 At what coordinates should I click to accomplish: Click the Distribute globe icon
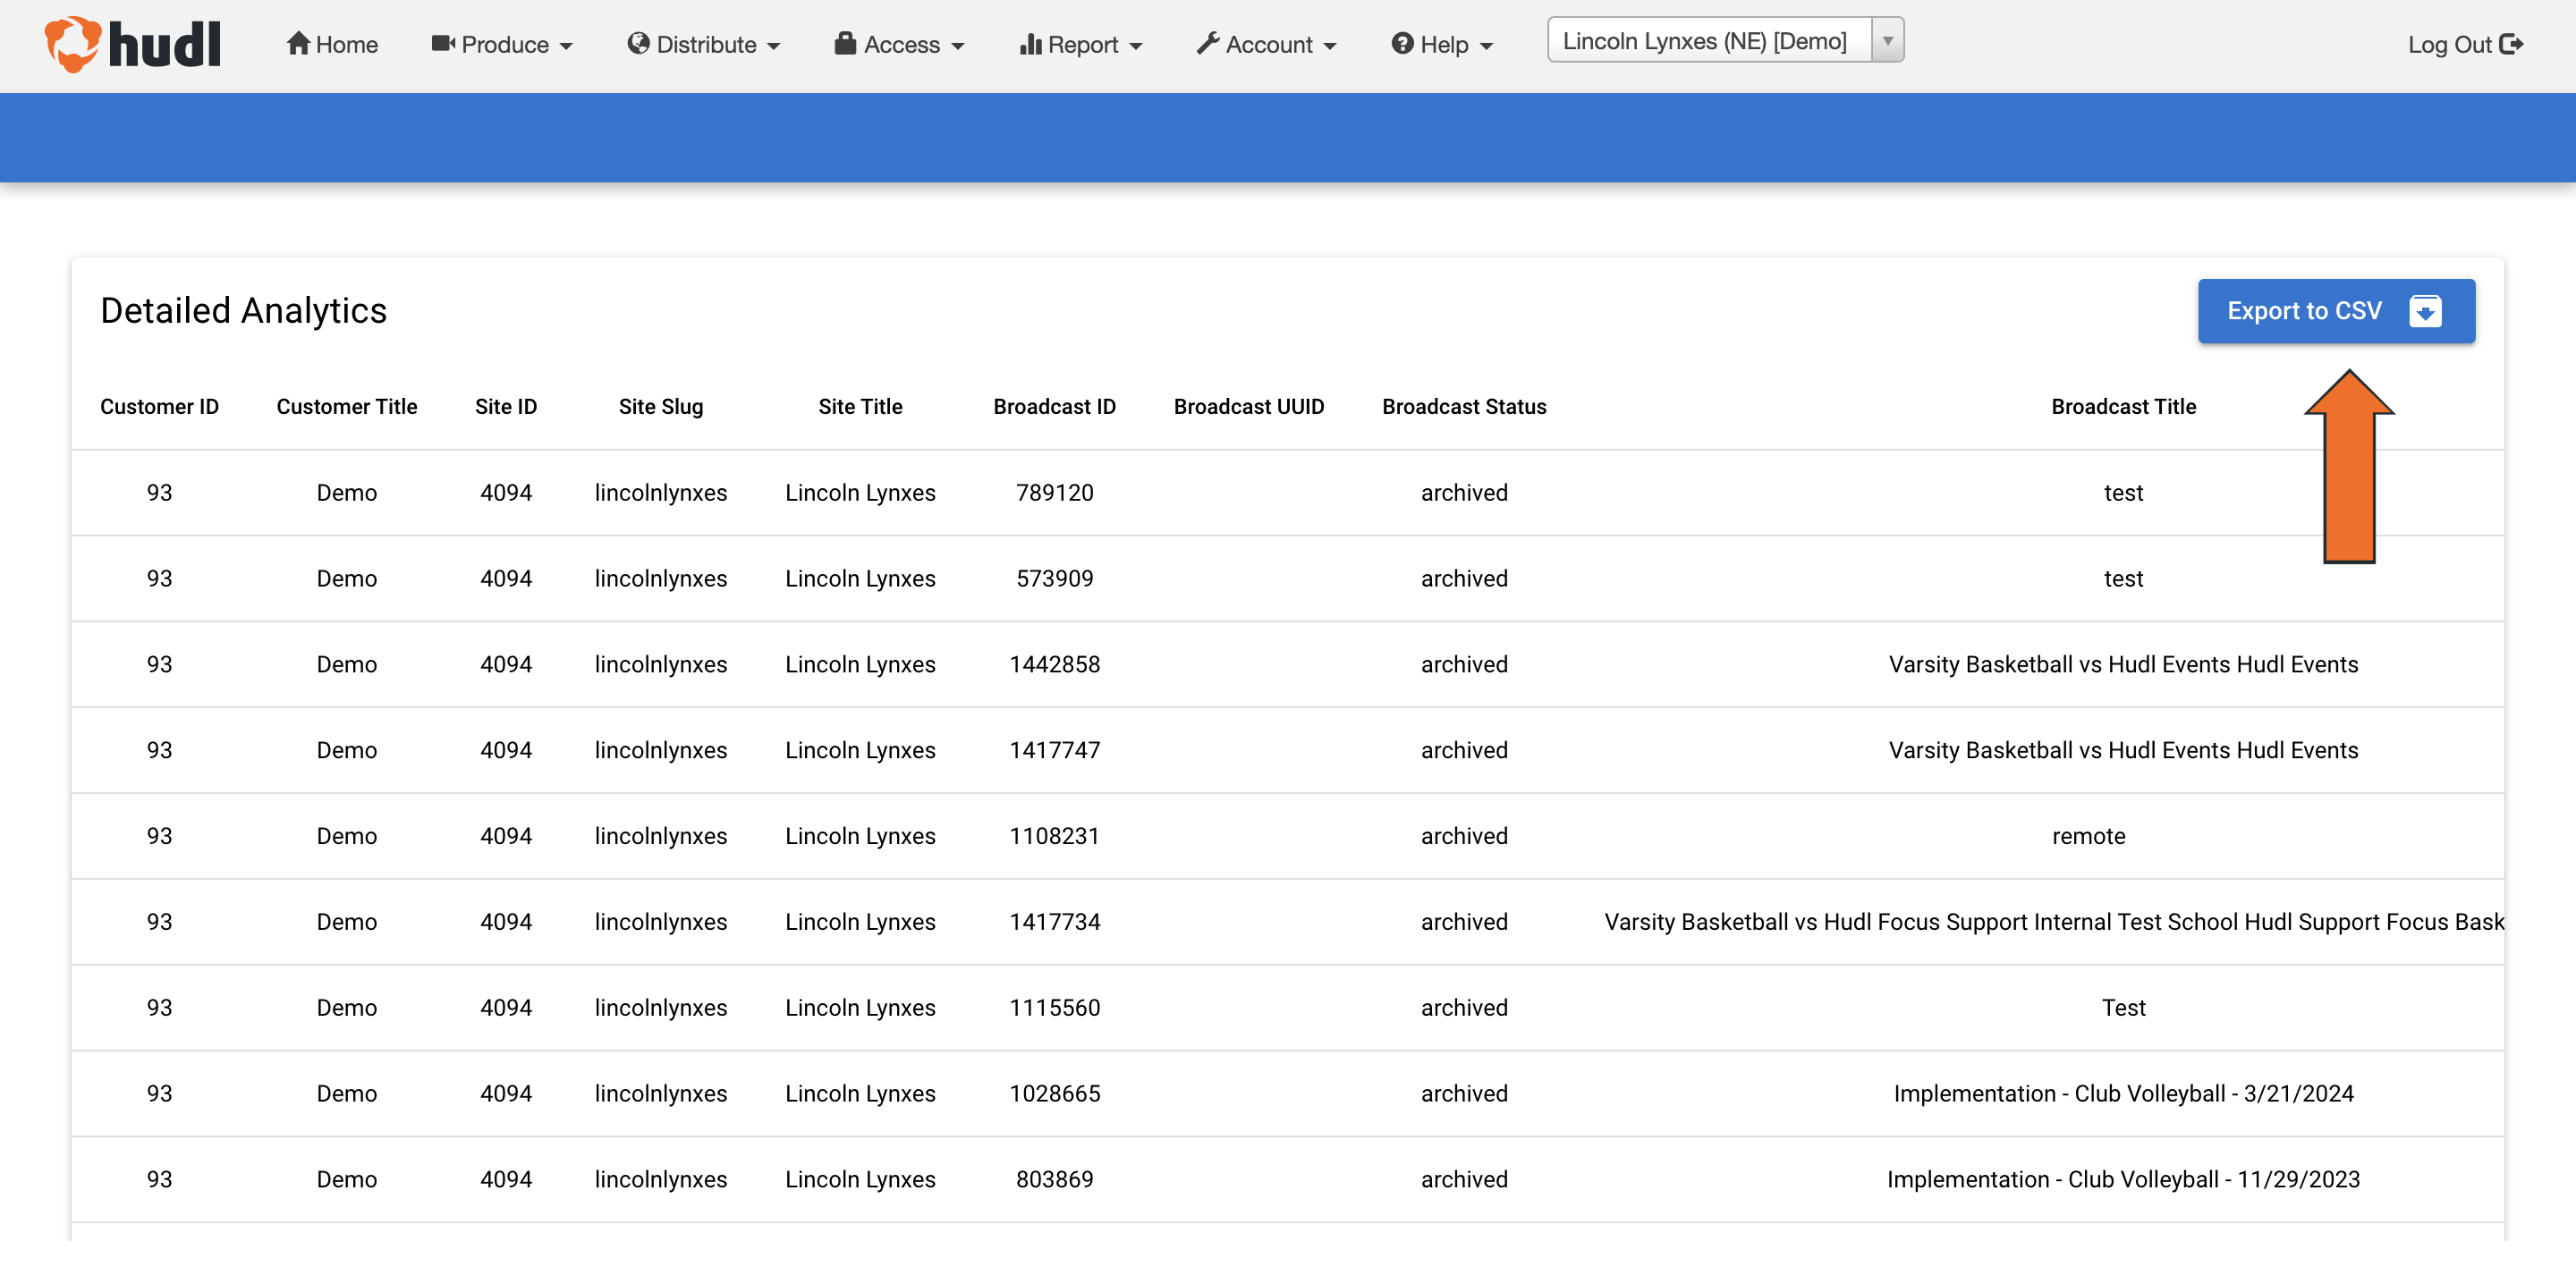pyautogui.click(x=638, y=43)
